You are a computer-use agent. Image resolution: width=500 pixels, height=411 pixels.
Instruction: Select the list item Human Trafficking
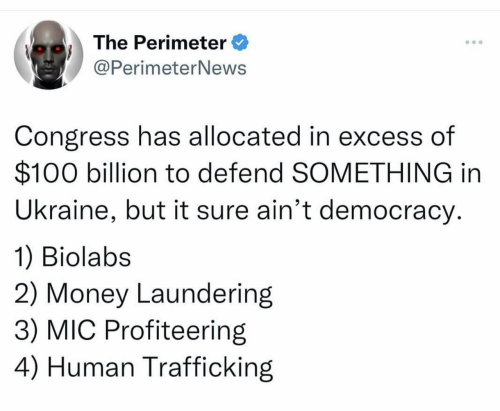(144, 367)
